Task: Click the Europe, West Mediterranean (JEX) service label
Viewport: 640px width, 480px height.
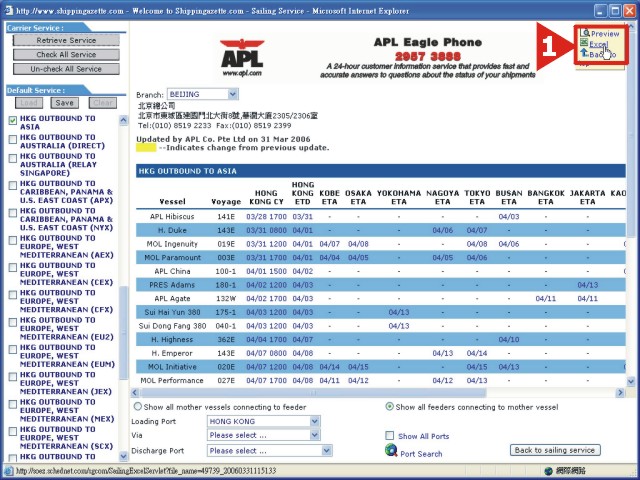Action: pos(66,383)
